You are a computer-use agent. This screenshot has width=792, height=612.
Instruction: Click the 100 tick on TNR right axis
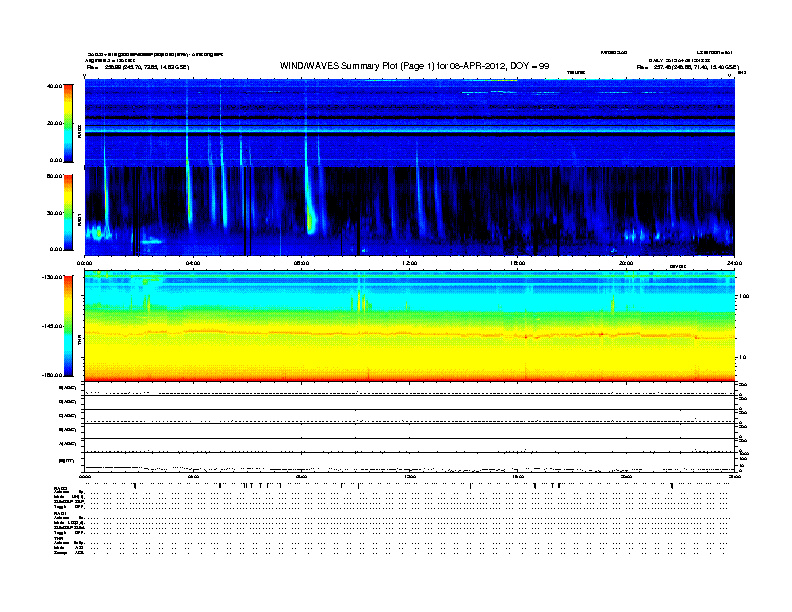743,297
